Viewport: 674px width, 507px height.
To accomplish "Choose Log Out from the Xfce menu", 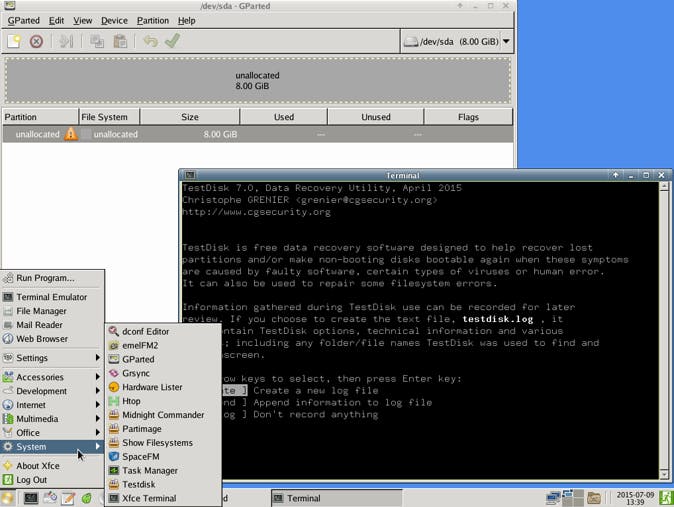I will (x=52, y=480).
